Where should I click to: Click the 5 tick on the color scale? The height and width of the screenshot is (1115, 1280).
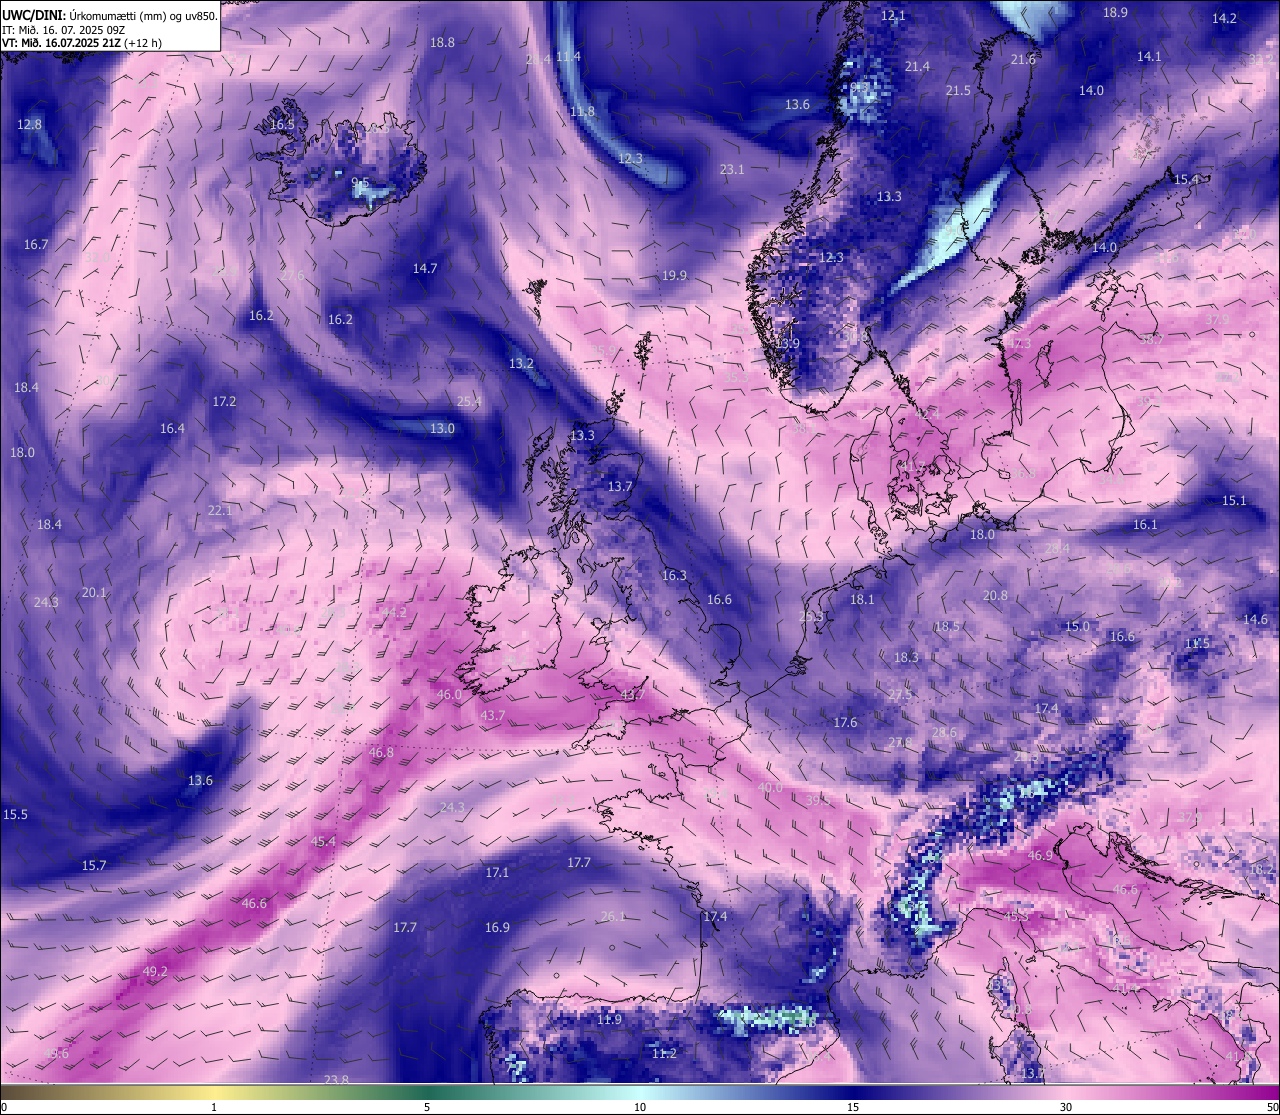(427, 1107)
